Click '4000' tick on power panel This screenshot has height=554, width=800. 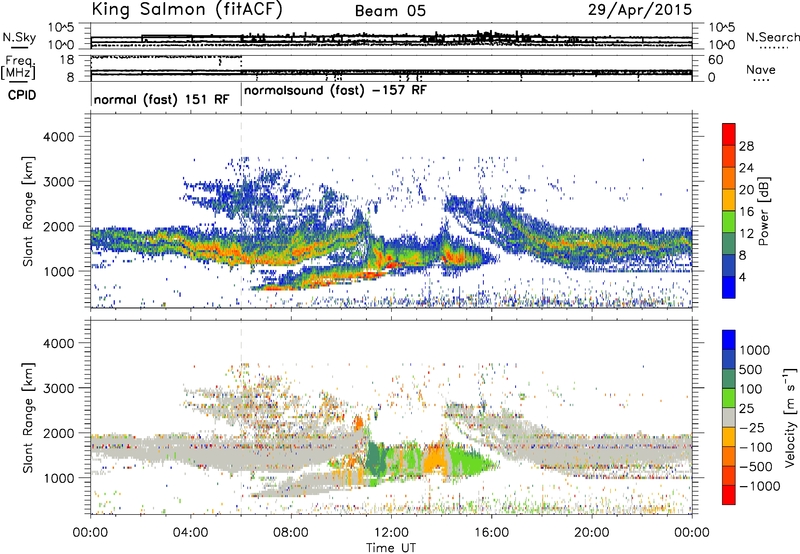coord(59,137)
